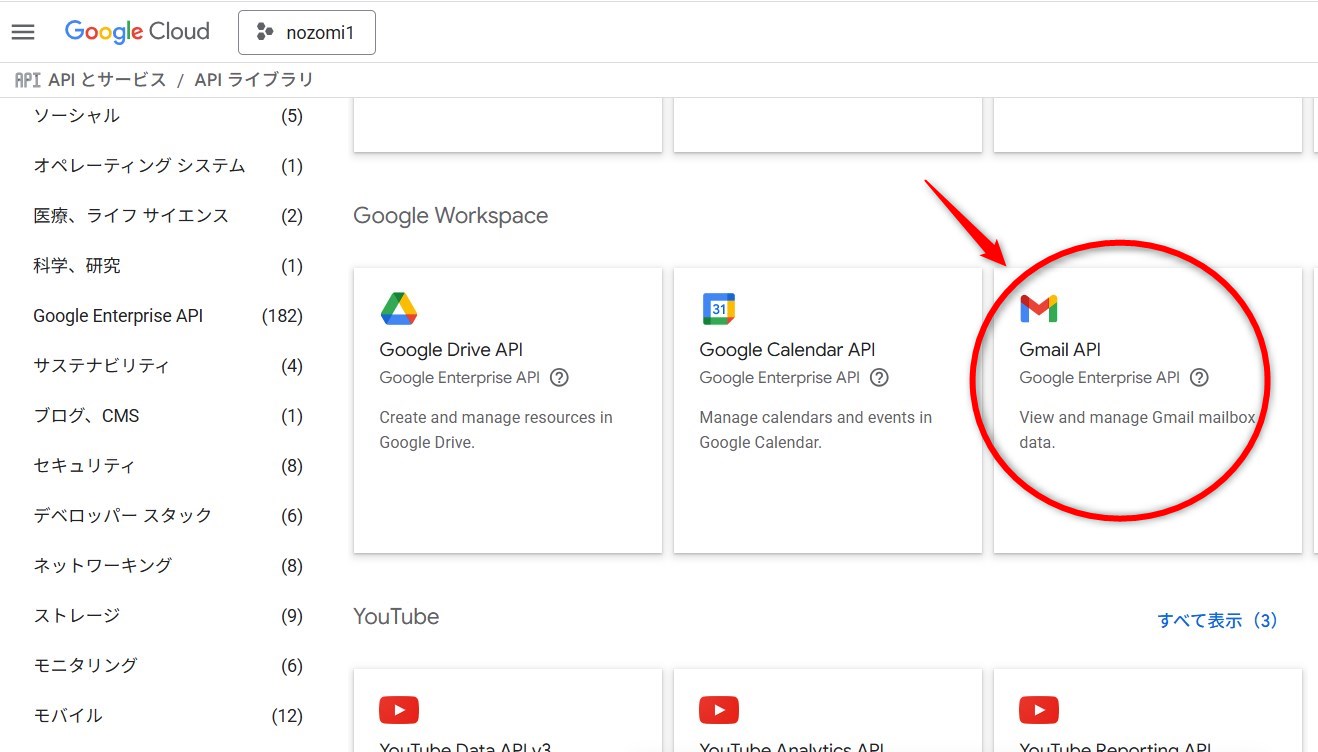The image size is (1318, 752).
Task: Open the Google Drive API card title
Action: pyautogui.click(x=451, y=350)
